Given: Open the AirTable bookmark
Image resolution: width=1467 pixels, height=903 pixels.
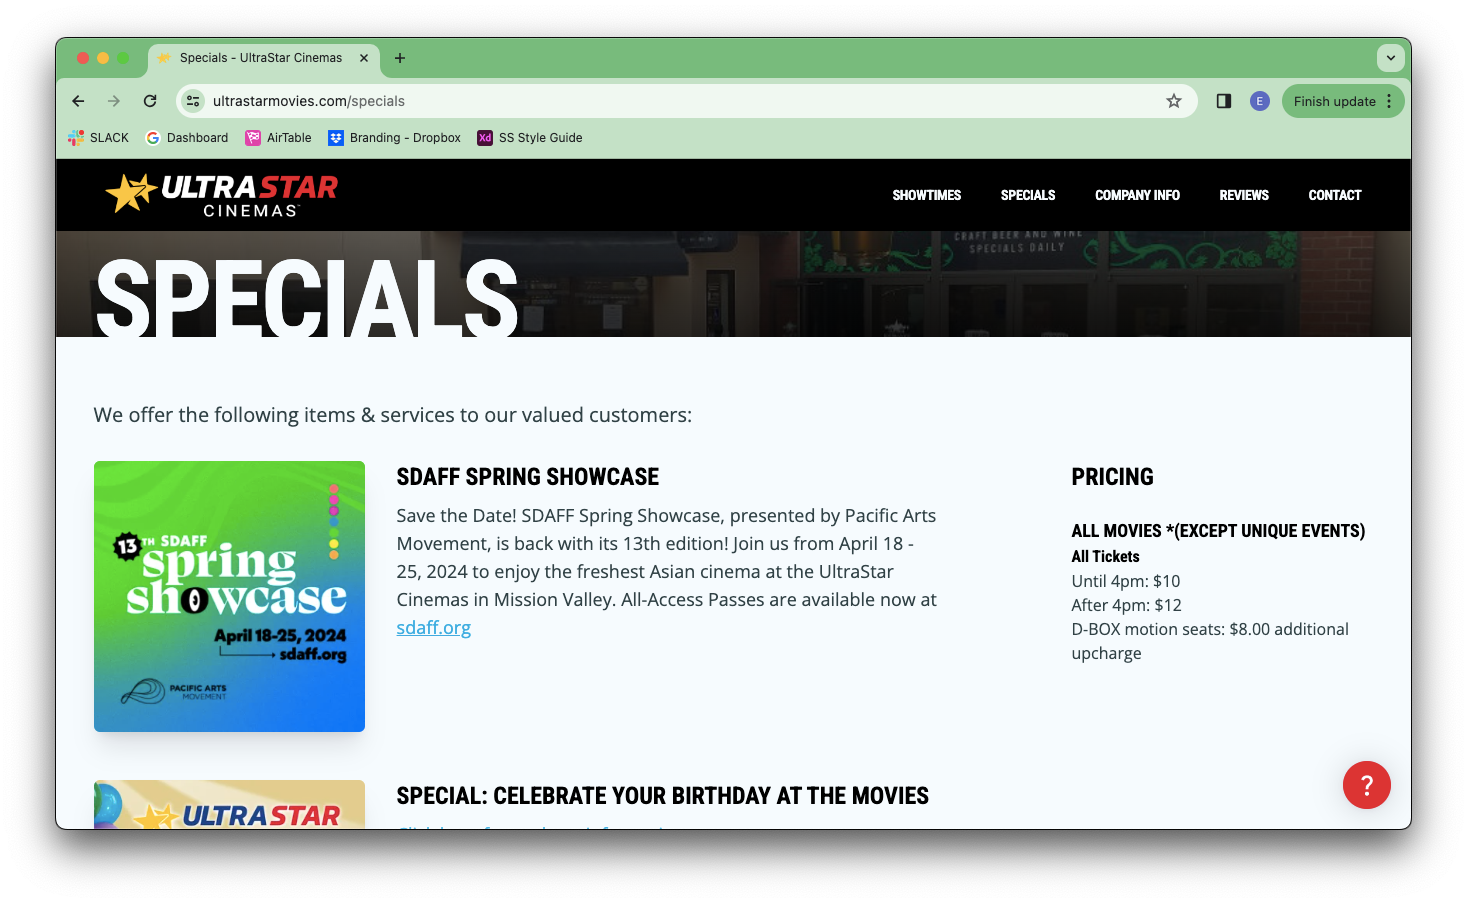Looking at the screenshot, I should click(279, 138).
